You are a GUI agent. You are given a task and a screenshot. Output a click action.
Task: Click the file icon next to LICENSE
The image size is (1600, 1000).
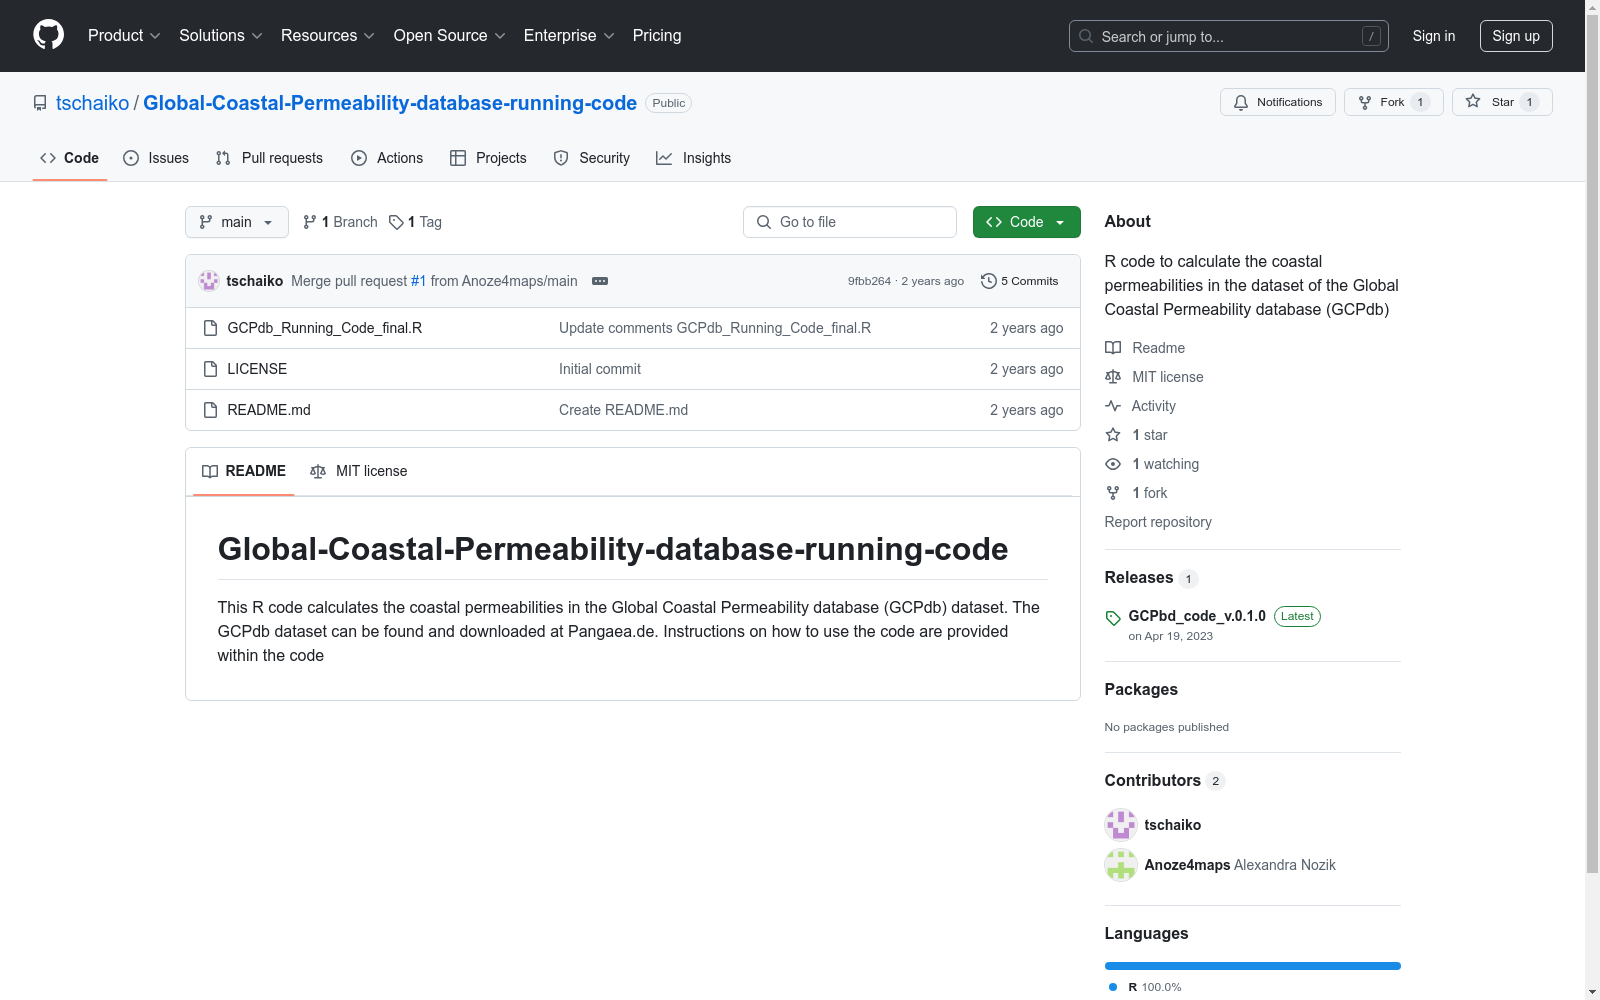coord(210,369)
